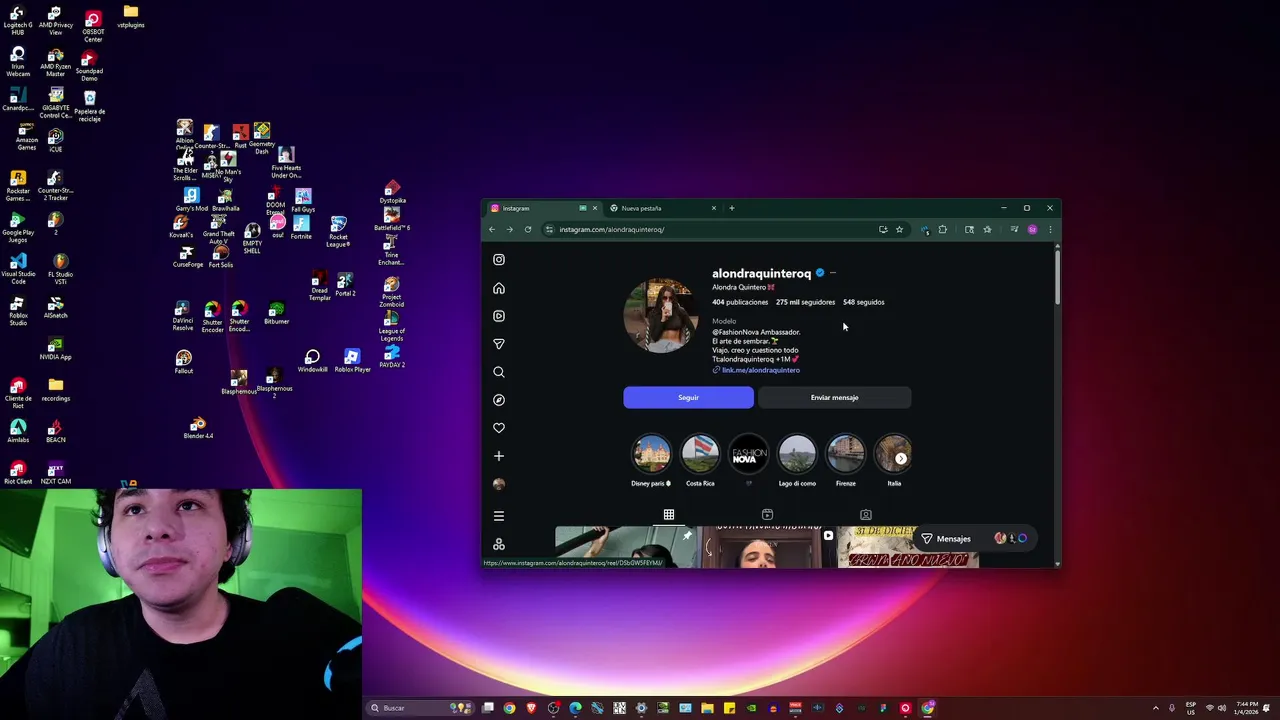
Task: Click 275 mil seguidores count
Action: coord(805,302)
